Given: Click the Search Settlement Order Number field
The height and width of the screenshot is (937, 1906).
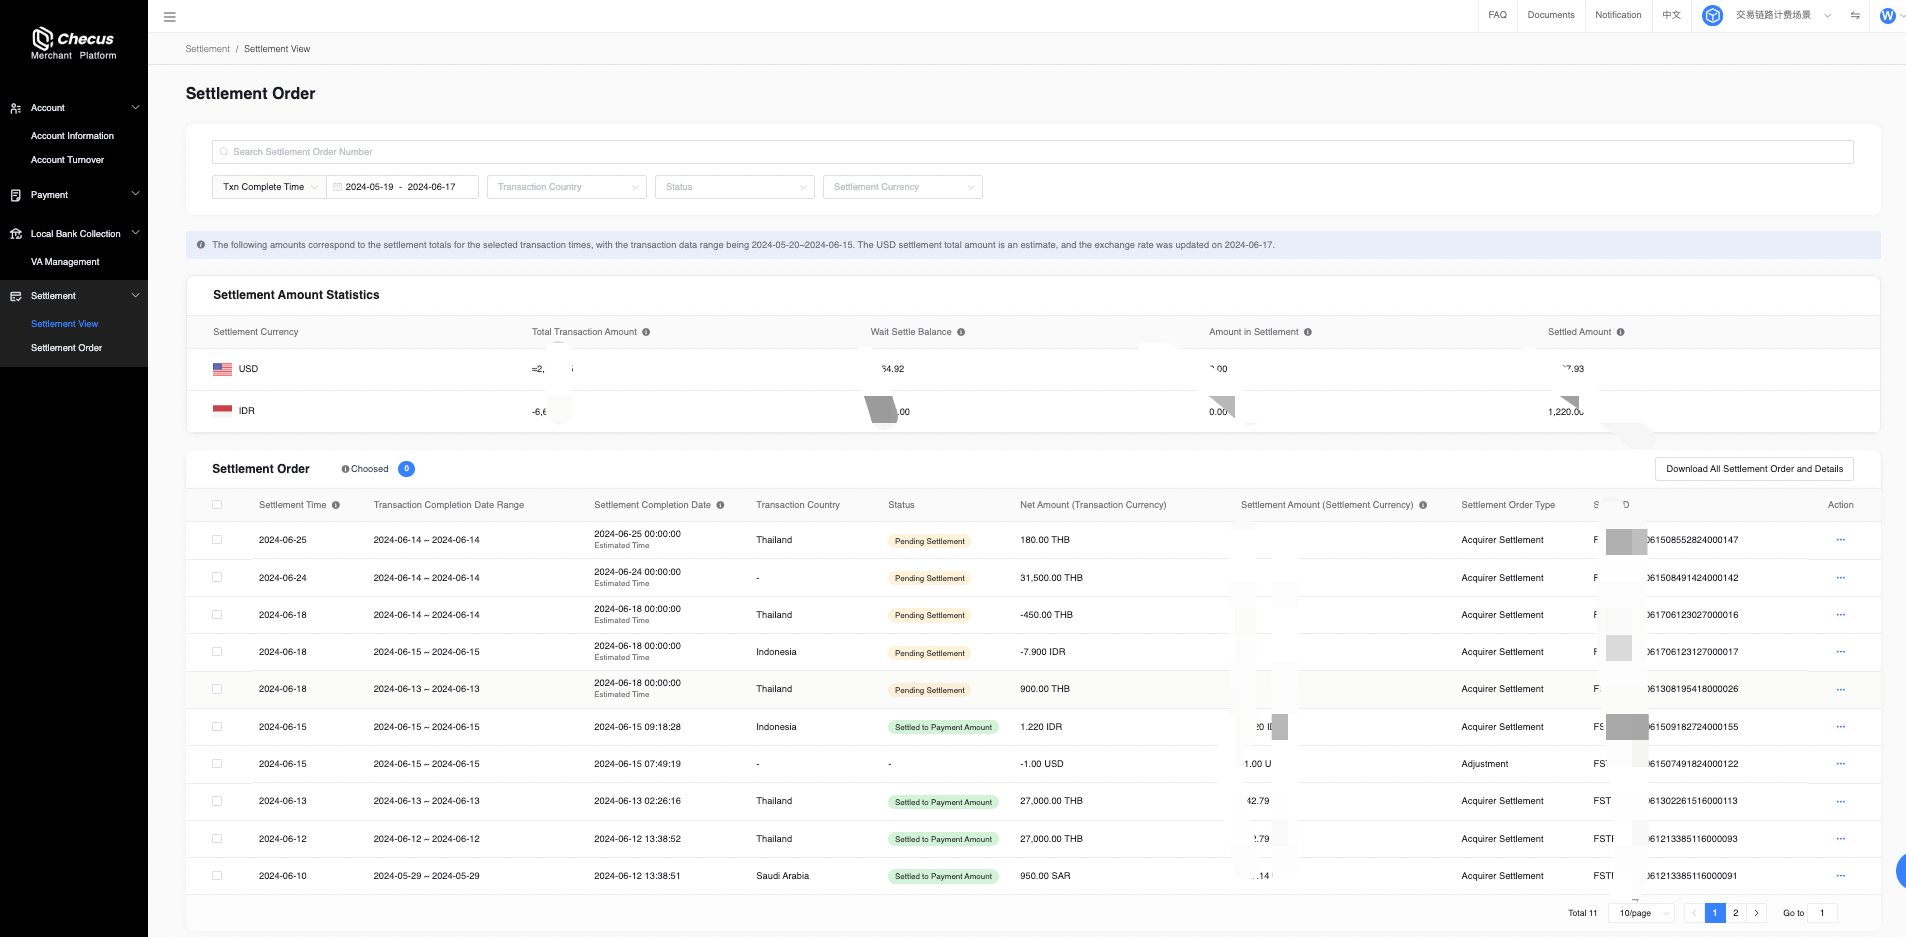Looking at the screenshot, I should point(1032,152).
